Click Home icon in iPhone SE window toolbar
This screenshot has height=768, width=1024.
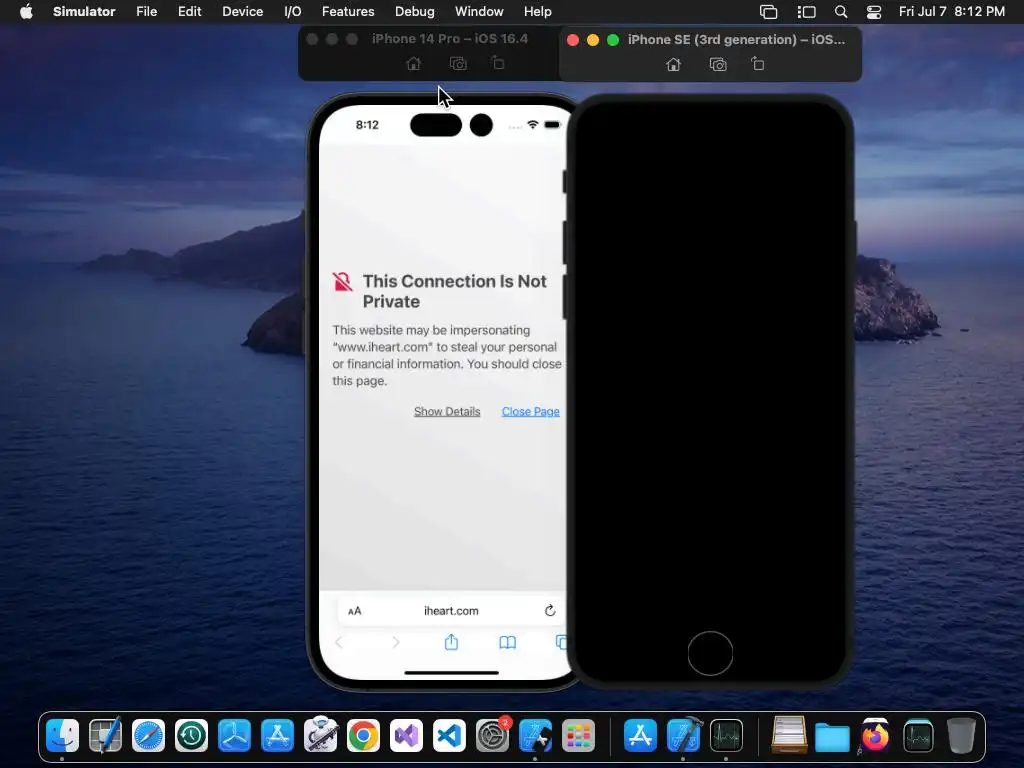point(673,64)
